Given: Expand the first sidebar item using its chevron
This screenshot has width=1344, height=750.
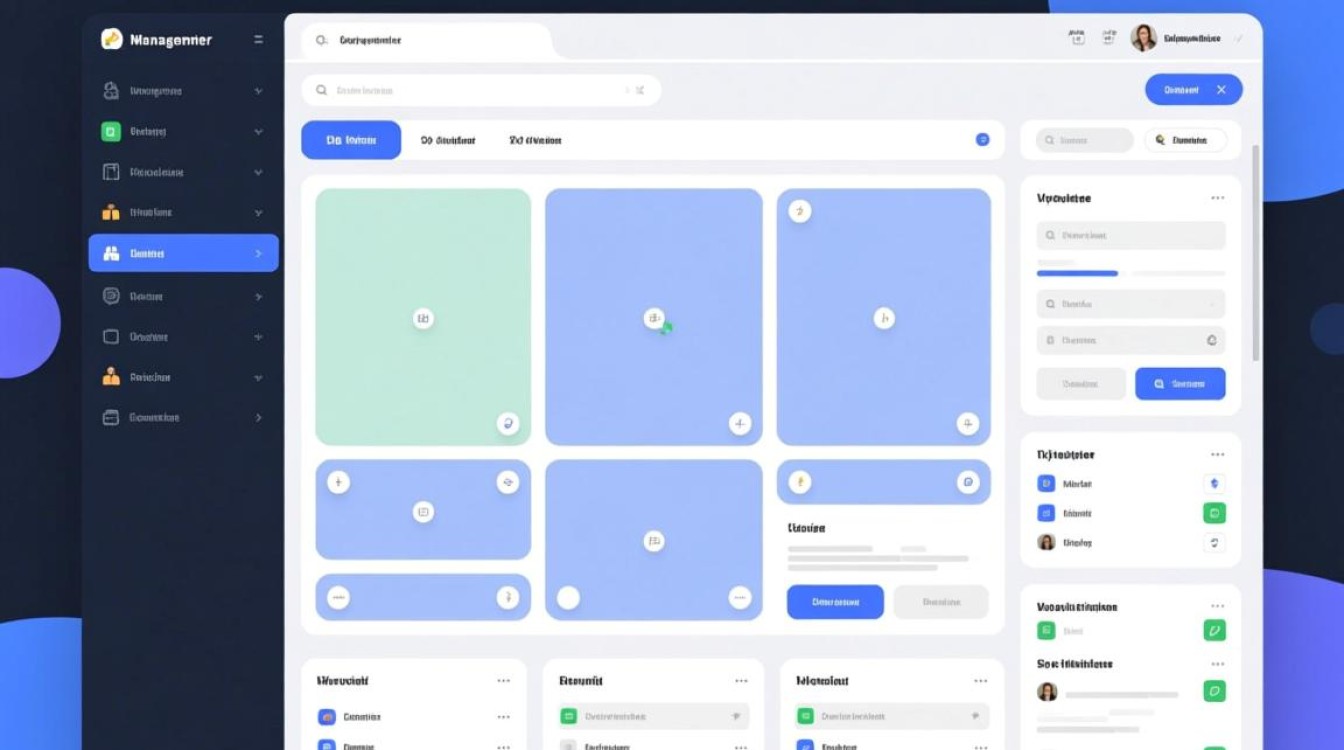Looking at the screenshot, I should [x=258, y=91].
